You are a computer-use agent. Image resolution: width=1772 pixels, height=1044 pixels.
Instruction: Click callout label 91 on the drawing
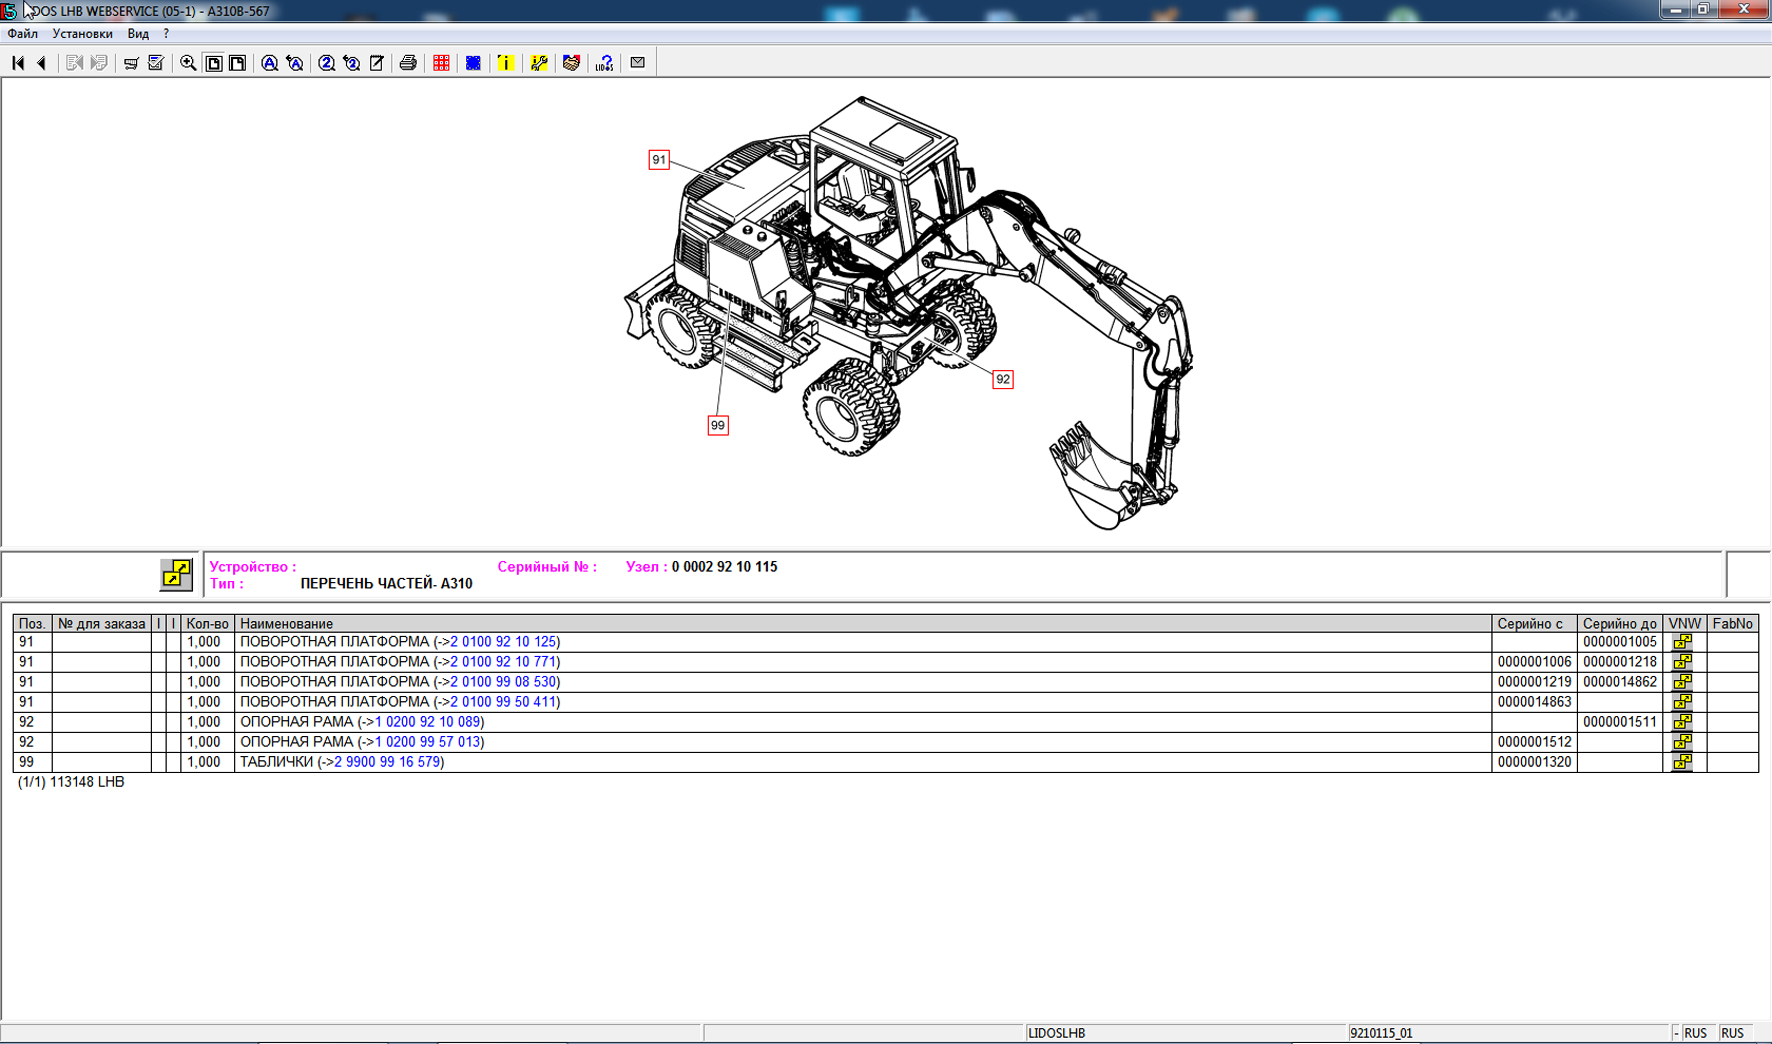(x=658, y=160)
